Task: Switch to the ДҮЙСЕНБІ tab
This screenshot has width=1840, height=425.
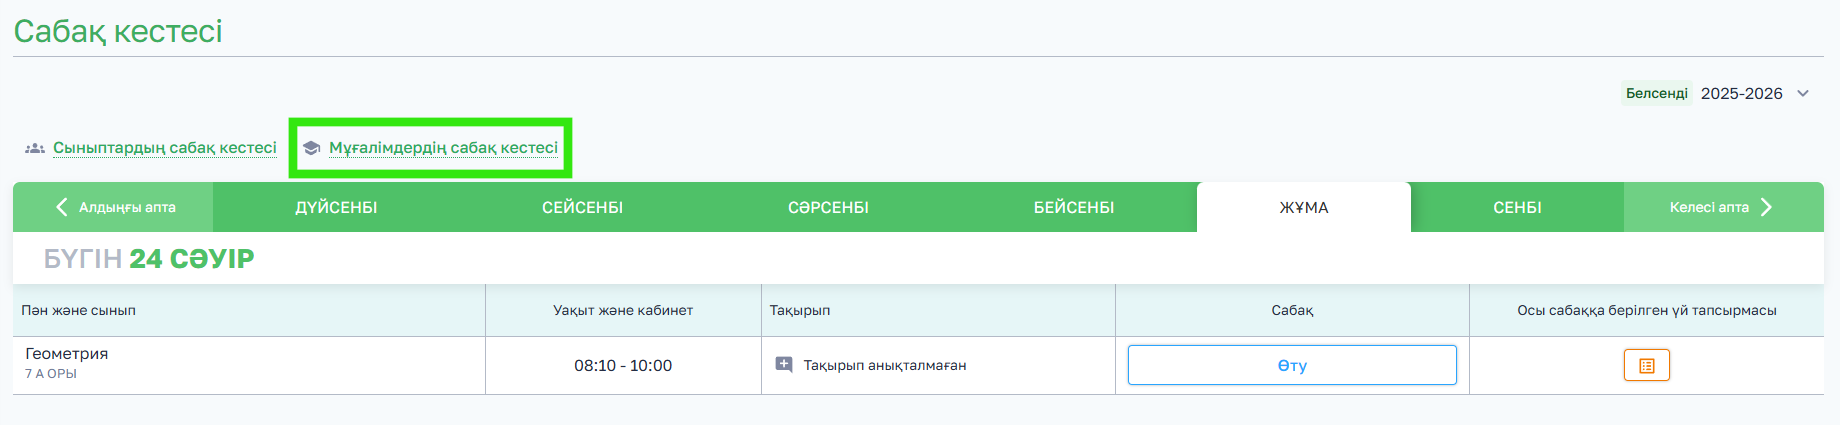Action: [336, 207]
